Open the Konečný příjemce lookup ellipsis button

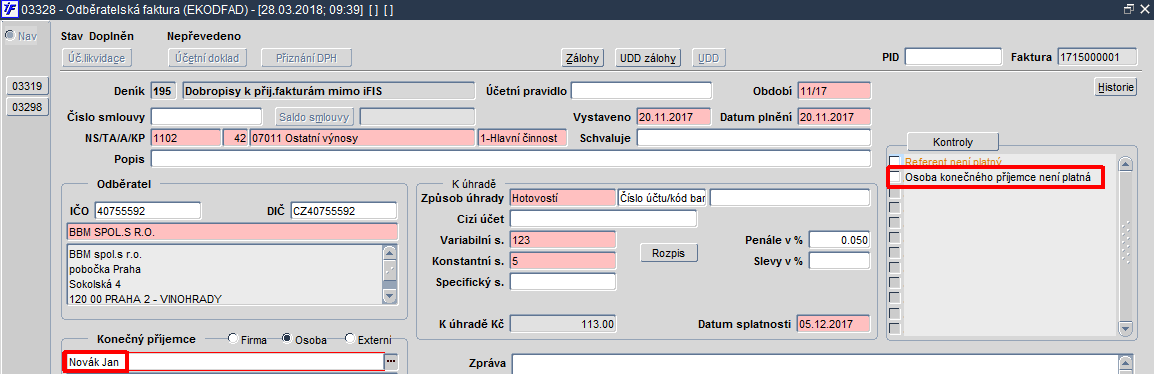pos(391,361)
